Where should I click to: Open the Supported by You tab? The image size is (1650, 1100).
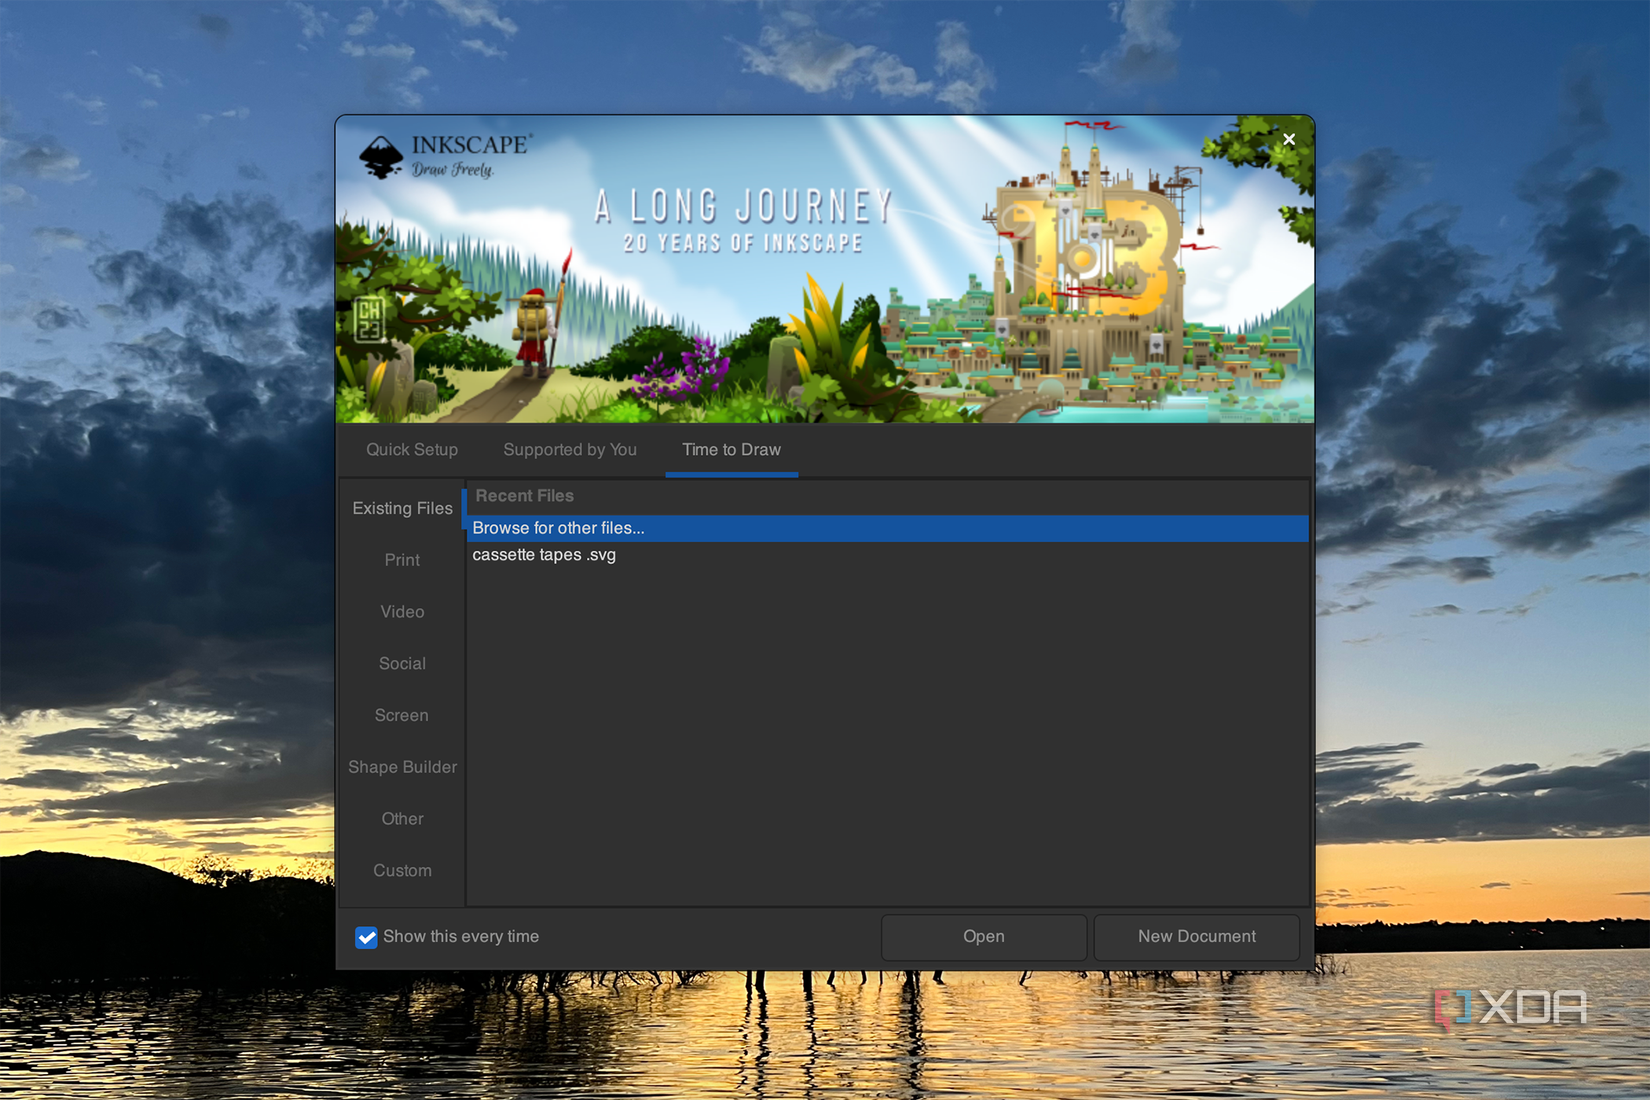click(x=569, y=449)
